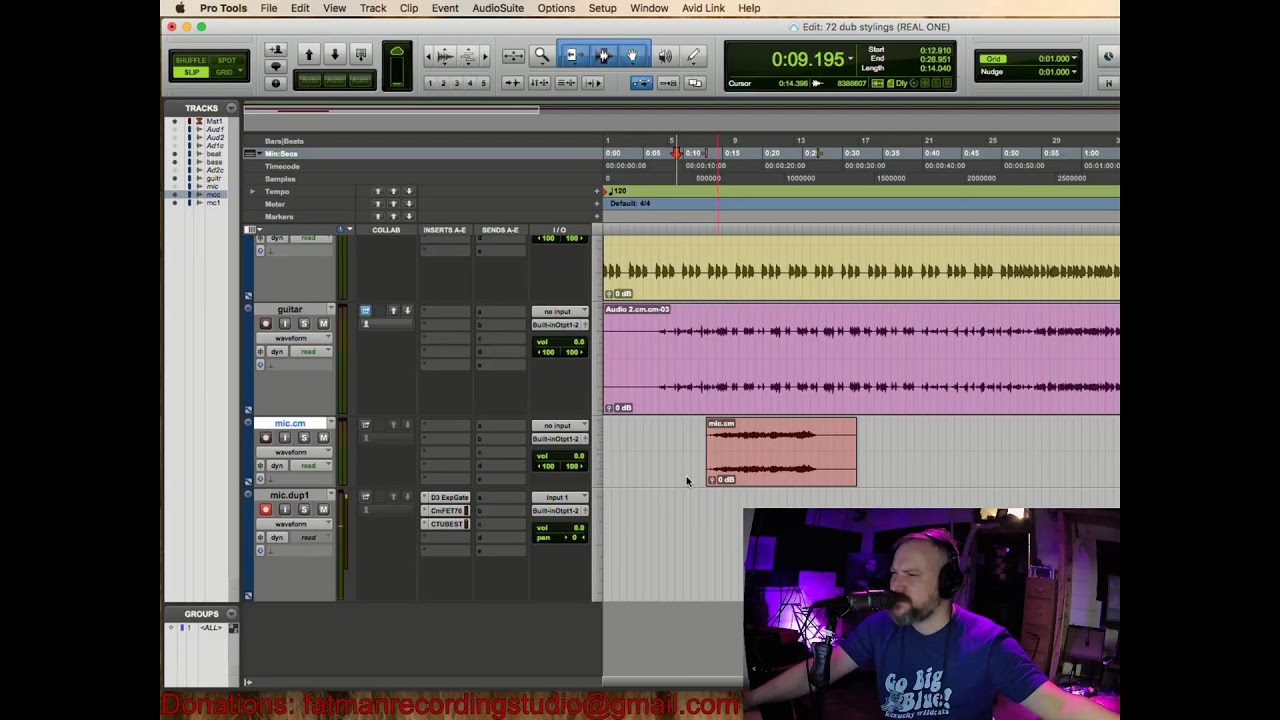The height and width of the screenshot is (720, 1280).
Task: Click zoom preset button 1
Action: pyautogui.click(x=430, y=83)
